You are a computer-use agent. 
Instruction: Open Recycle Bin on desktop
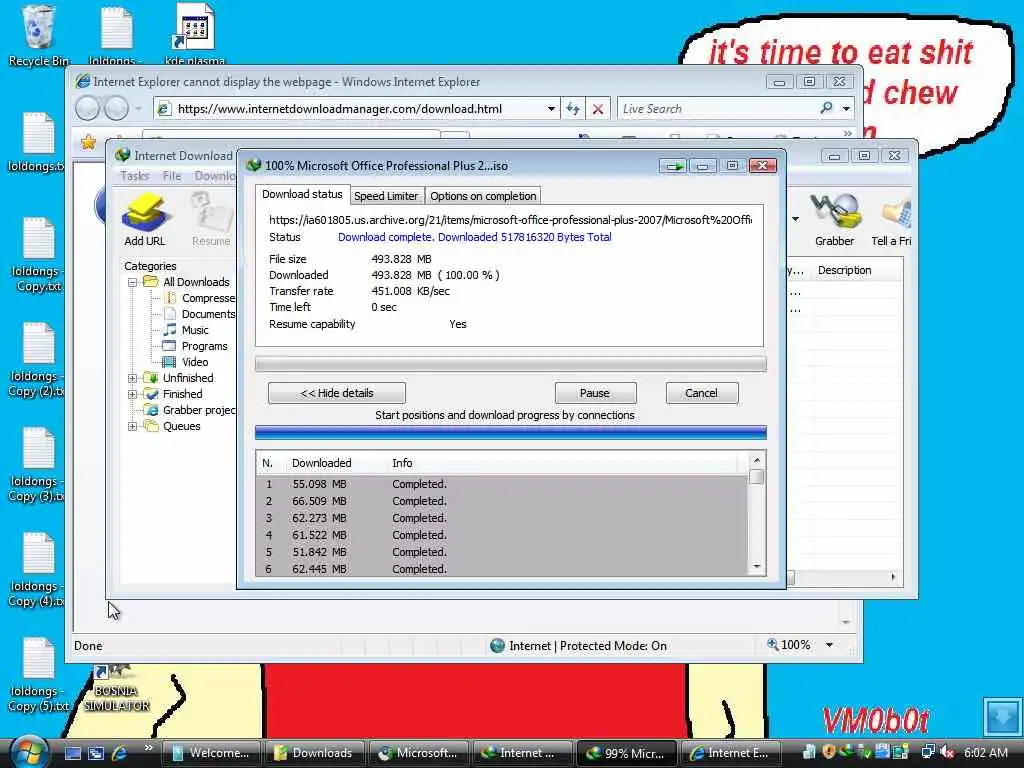38,36
